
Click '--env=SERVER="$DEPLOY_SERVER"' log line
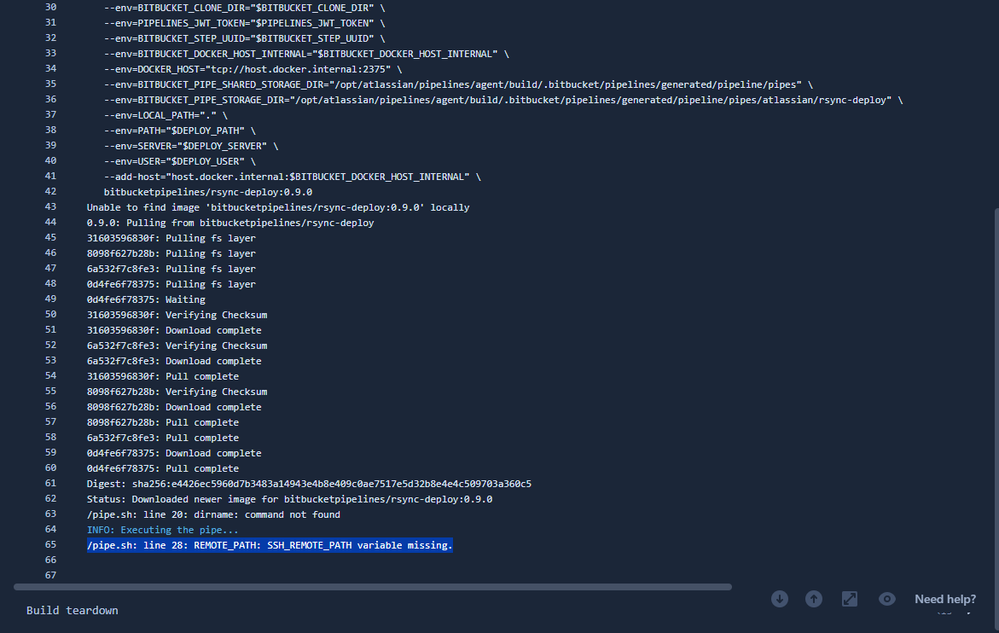coord(191,146)
